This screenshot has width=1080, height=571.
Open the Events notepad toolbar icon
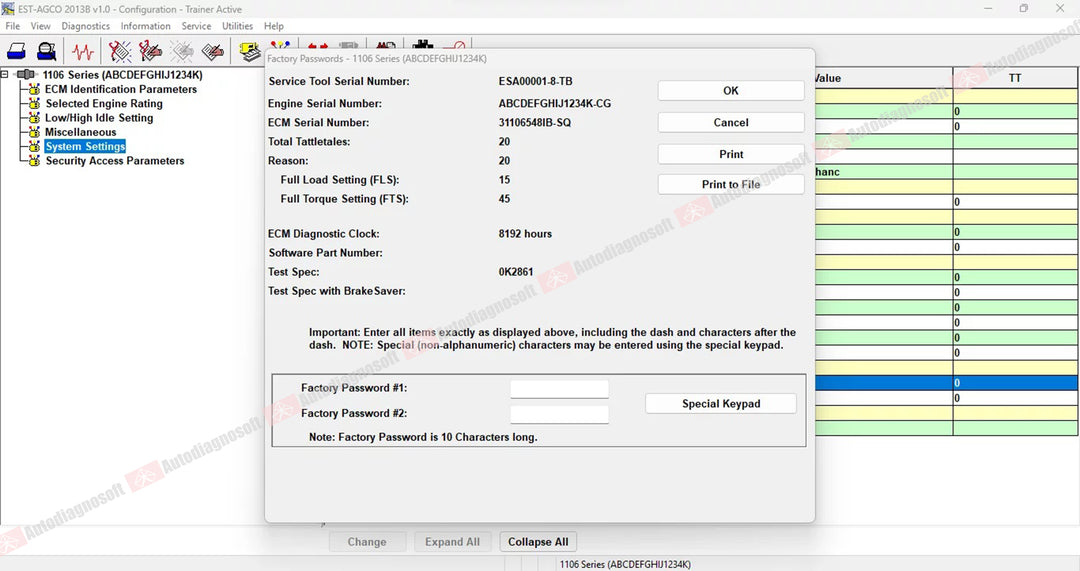tap(213, 51)
